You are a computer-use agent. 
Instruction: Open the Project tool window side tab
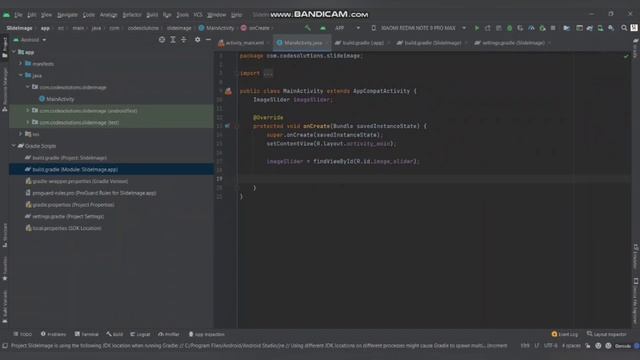(x=4, y=48)
